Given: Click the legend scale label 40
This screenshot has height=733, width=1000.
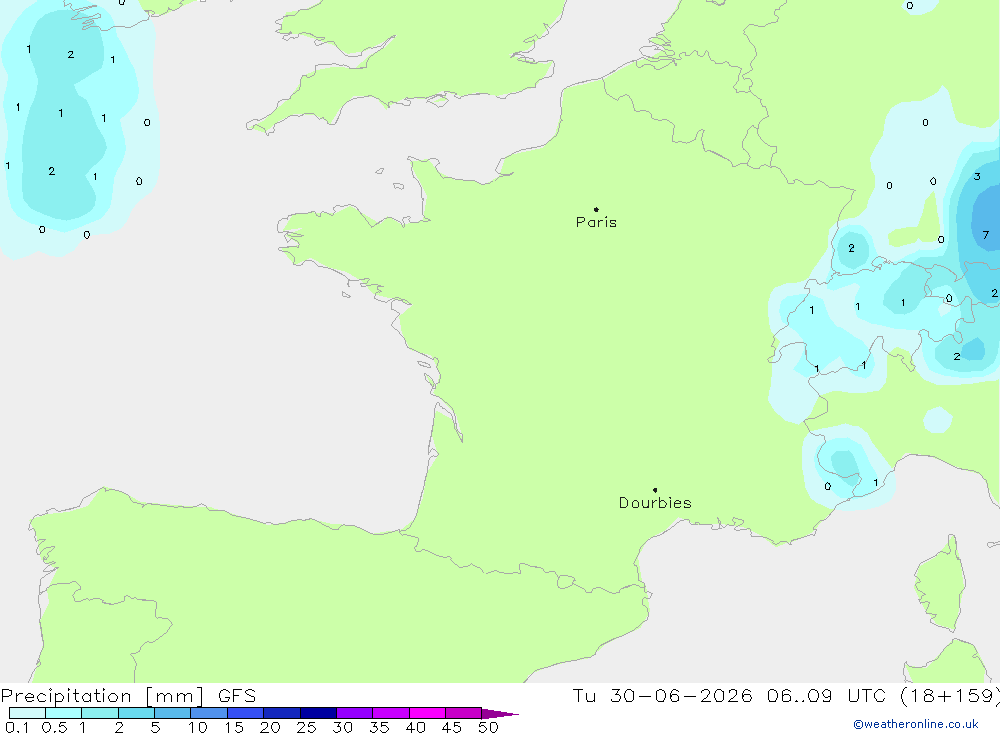Looking at the screenshot, I should (x=415, y=727).
